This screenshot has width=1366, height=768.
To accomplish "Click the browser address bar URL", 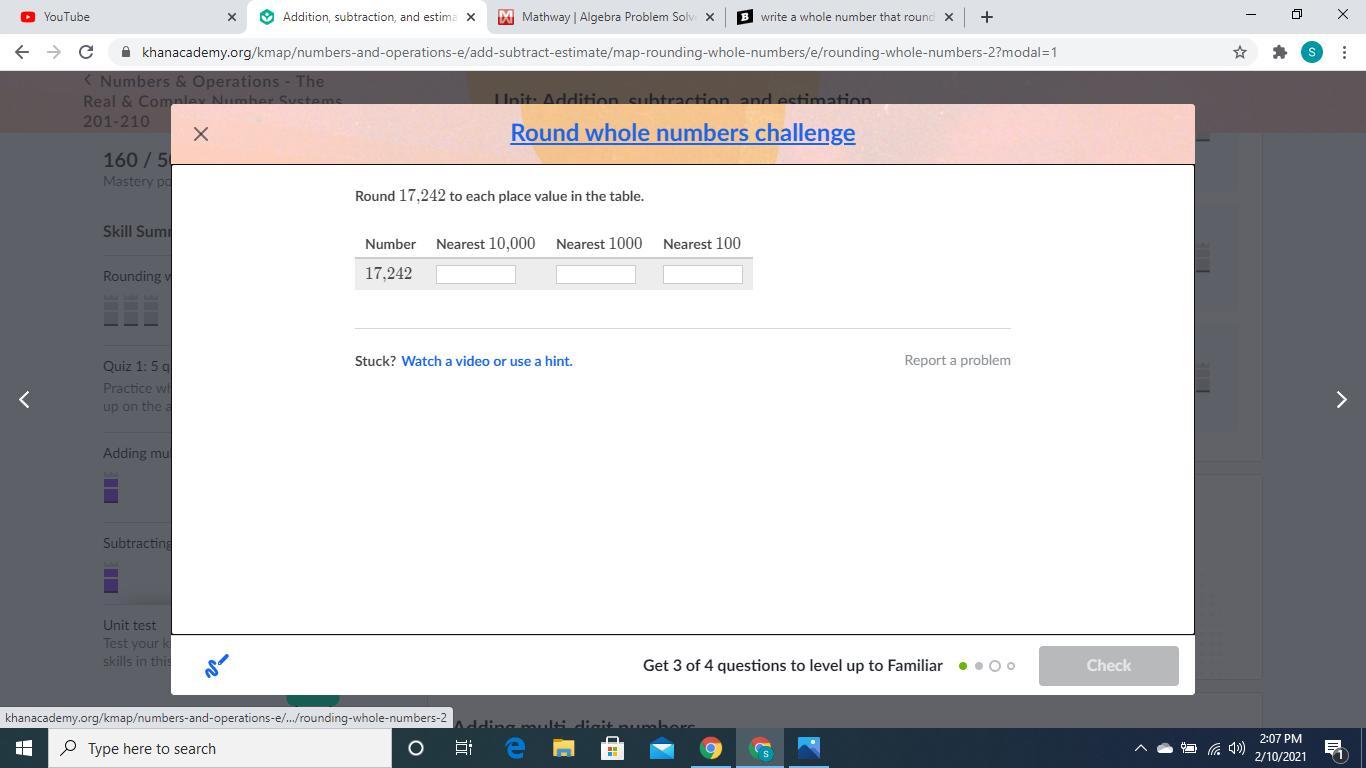I will 599,52.
